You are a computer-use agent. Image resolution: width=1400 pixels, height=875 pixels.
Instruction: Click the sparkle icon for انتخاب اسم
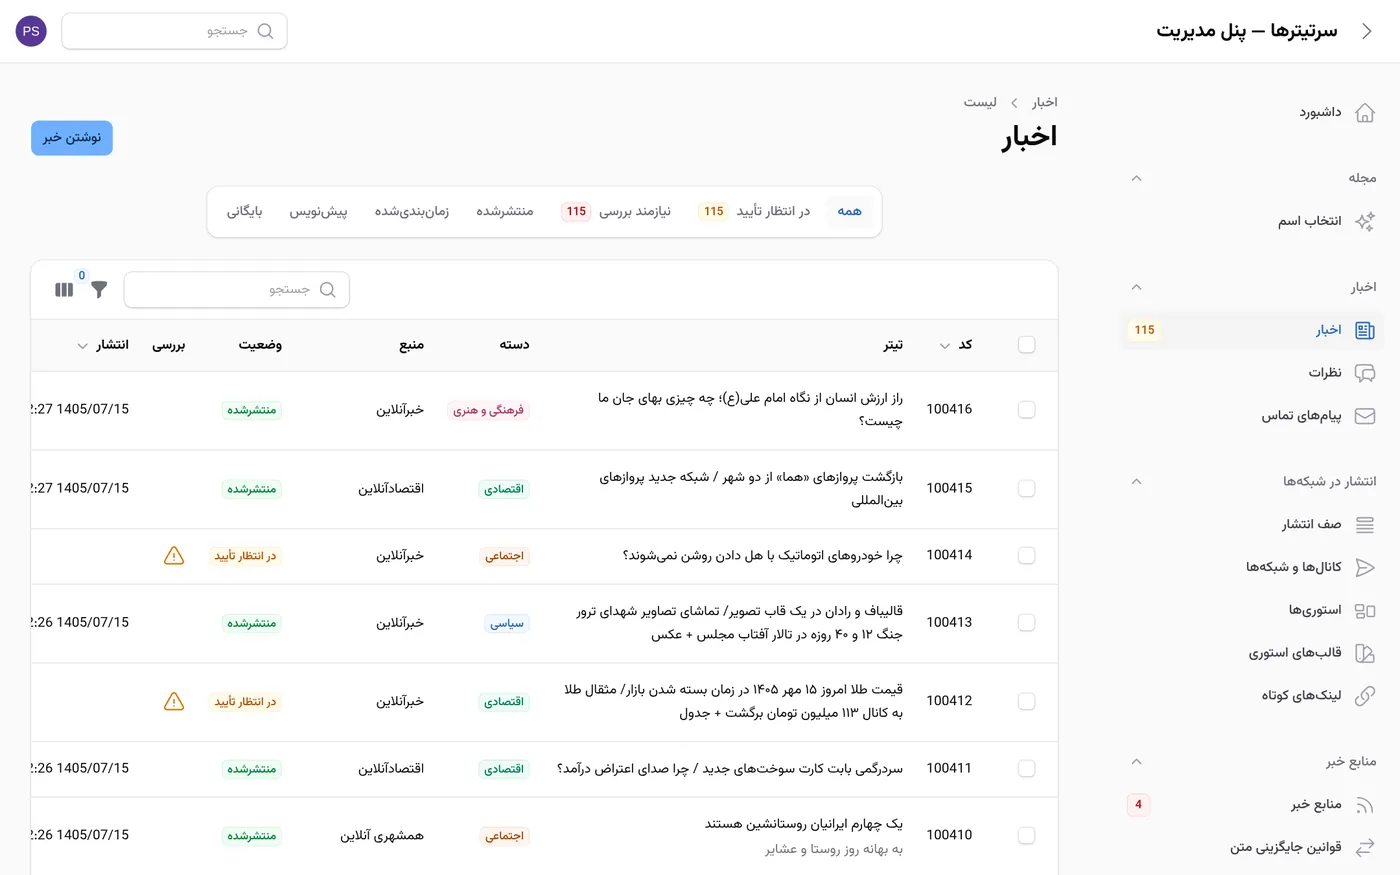click(1364, 221)
